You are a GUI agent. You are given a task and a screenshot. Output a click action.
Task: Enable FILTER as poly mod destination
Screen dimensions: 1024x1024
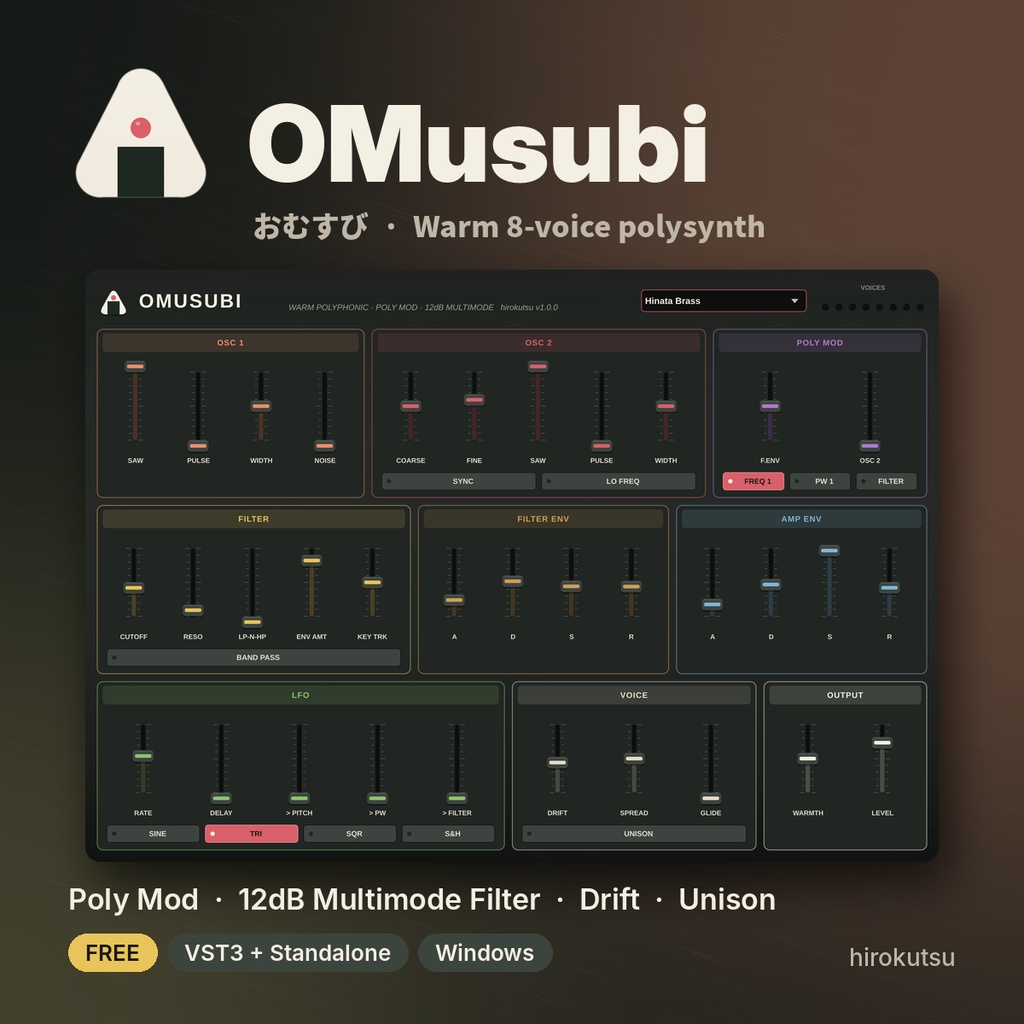coord(886,481)
